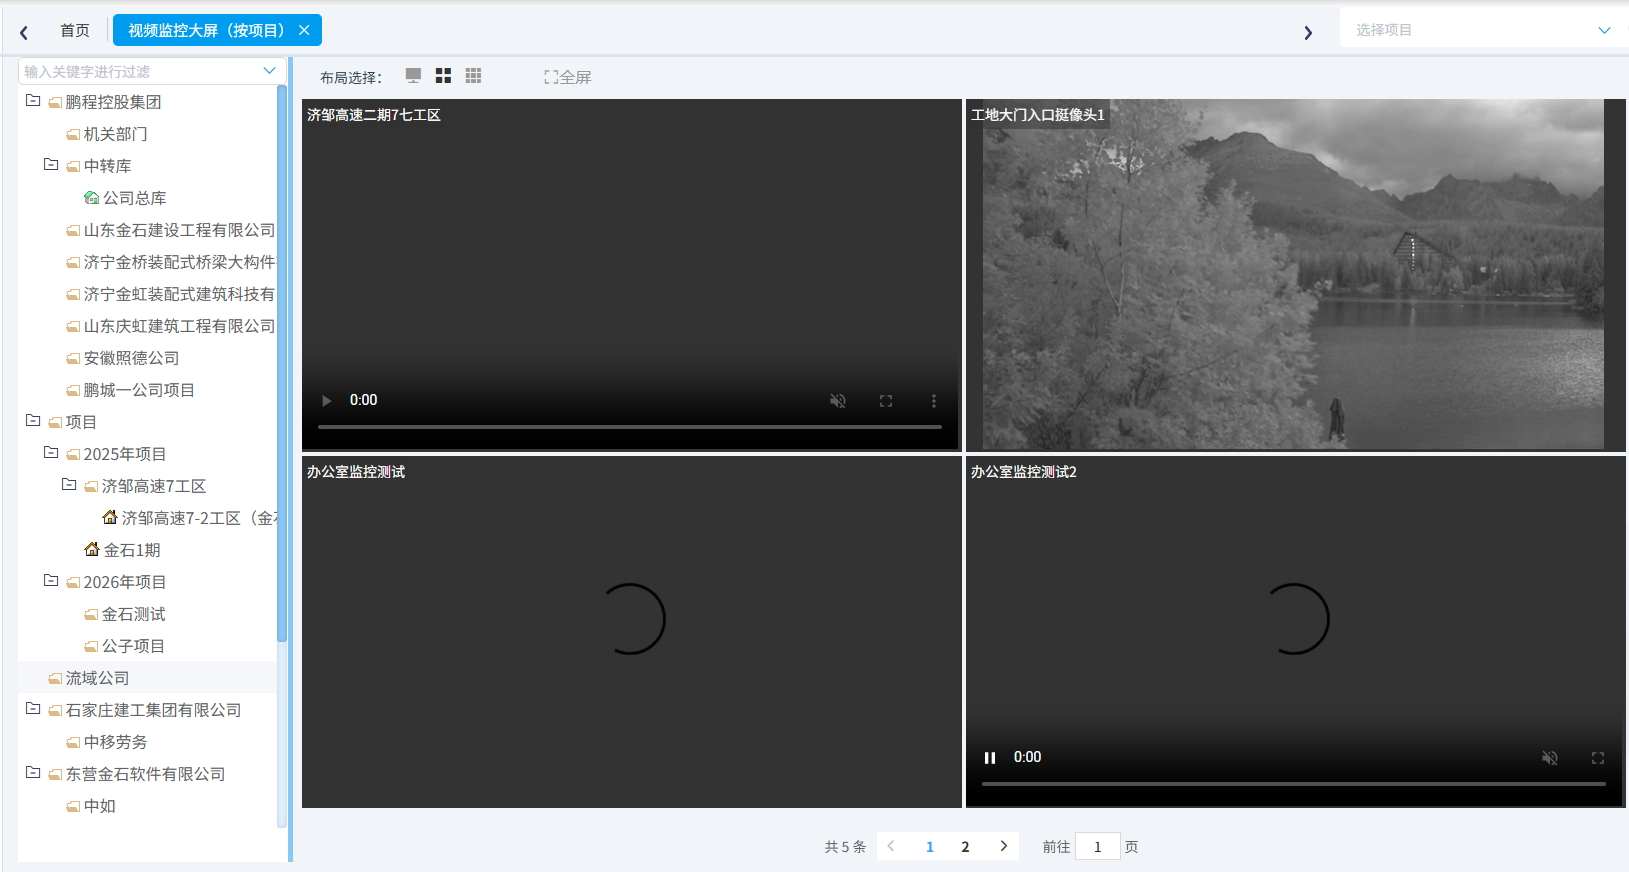This screenshot has height=872, width=1629.
Task: Select 金石1期 project in tree
Action: coord(132,550)
